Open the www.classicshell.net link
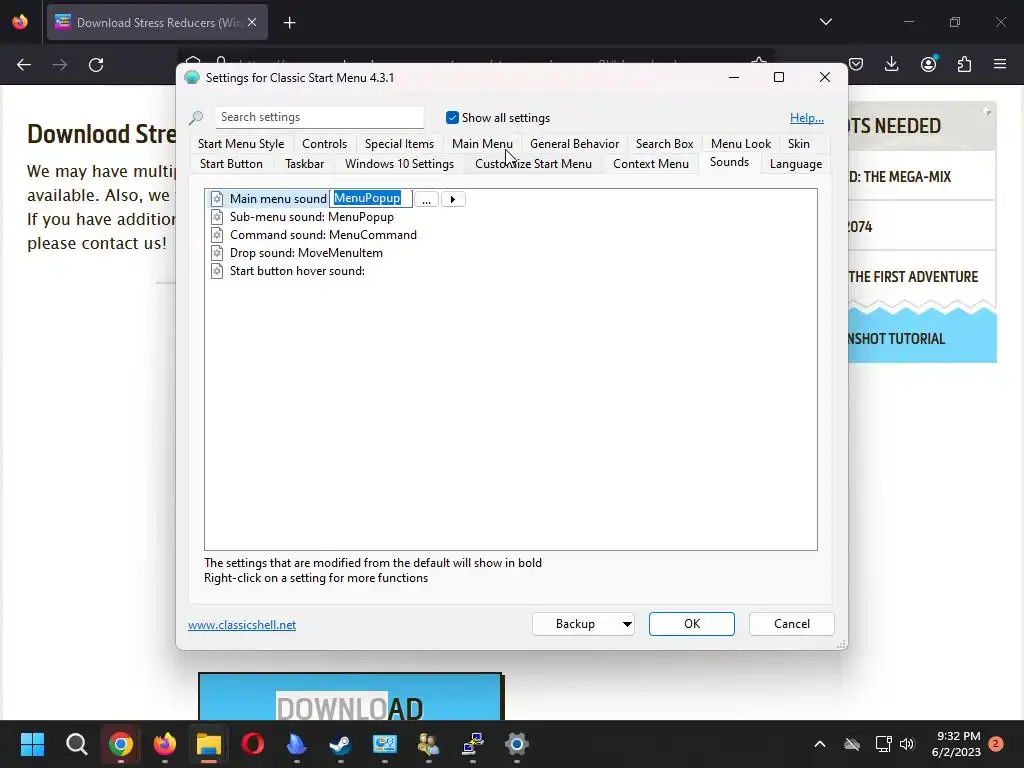This screenshot has height=768, width=1024. 242,625
